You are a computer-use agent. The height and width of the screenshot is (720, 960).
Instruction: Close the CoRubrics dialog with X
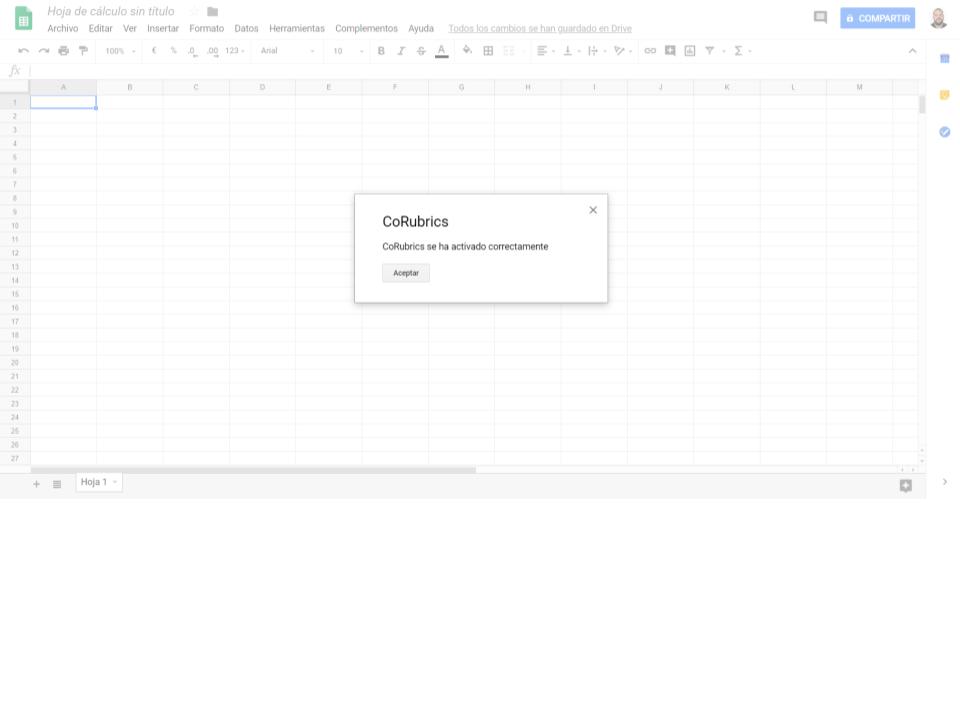coord(593,210)
